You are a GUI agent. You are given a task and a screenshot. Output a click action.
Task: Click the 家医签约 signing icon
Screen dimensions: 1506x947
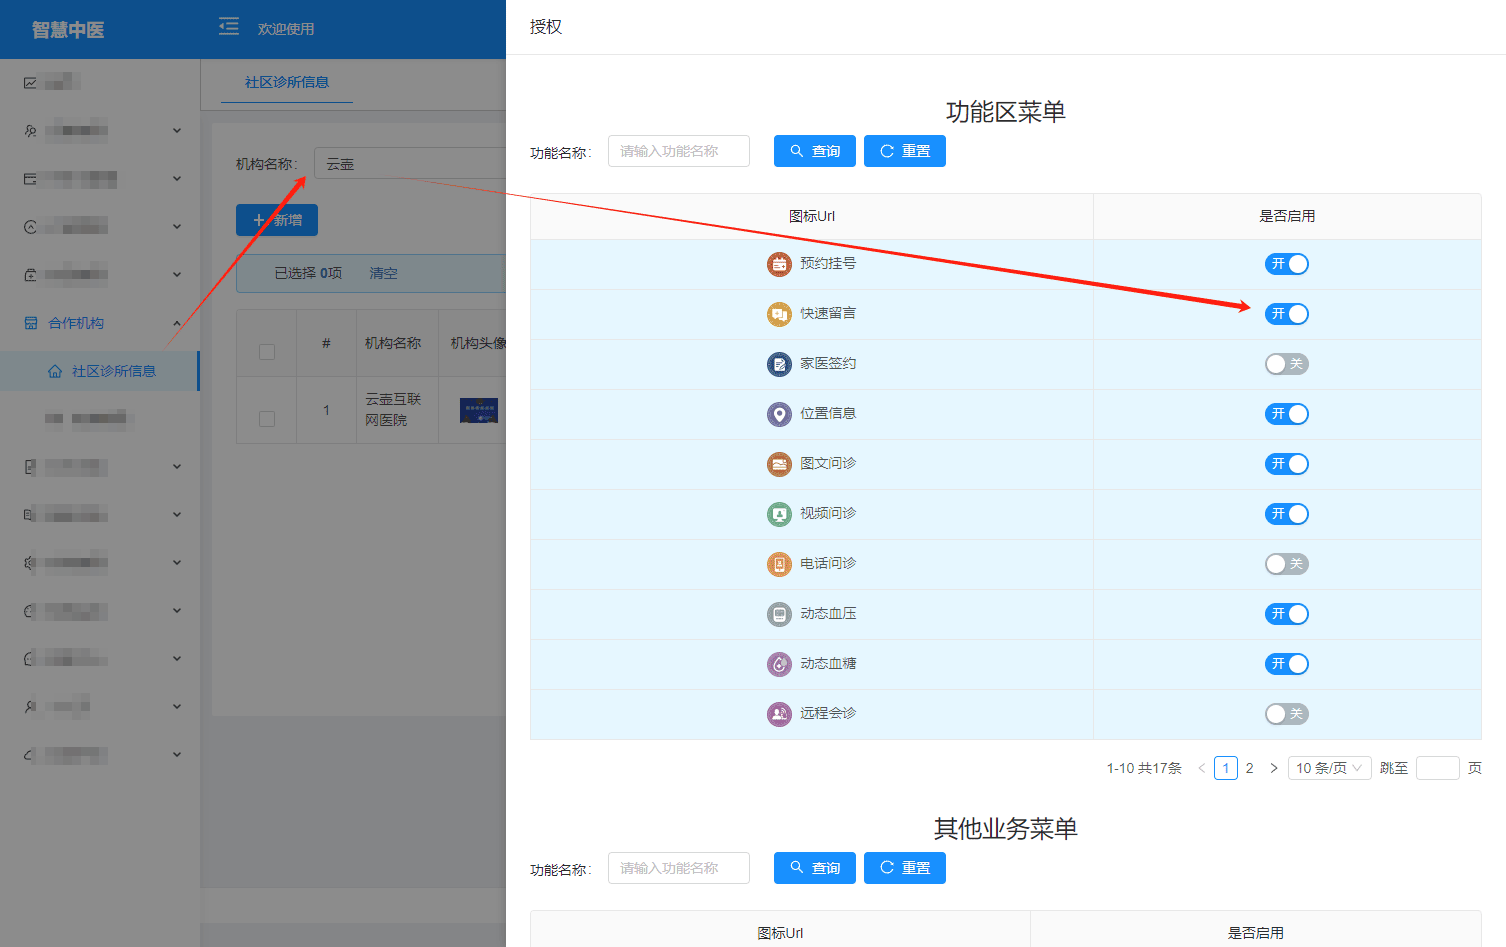[778, 363]
